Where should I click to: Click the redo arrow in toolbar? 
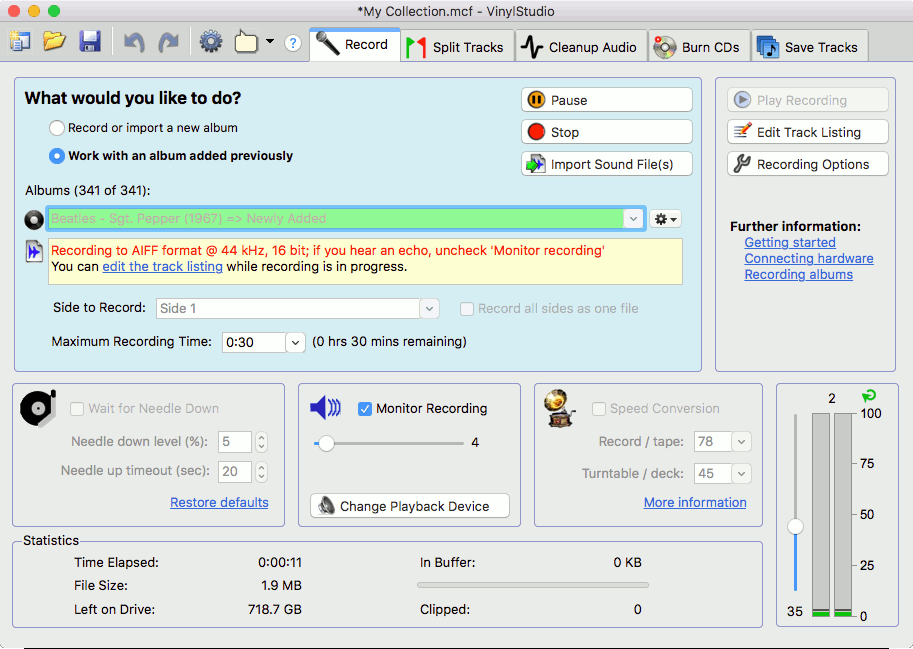(x=169, y=42)
